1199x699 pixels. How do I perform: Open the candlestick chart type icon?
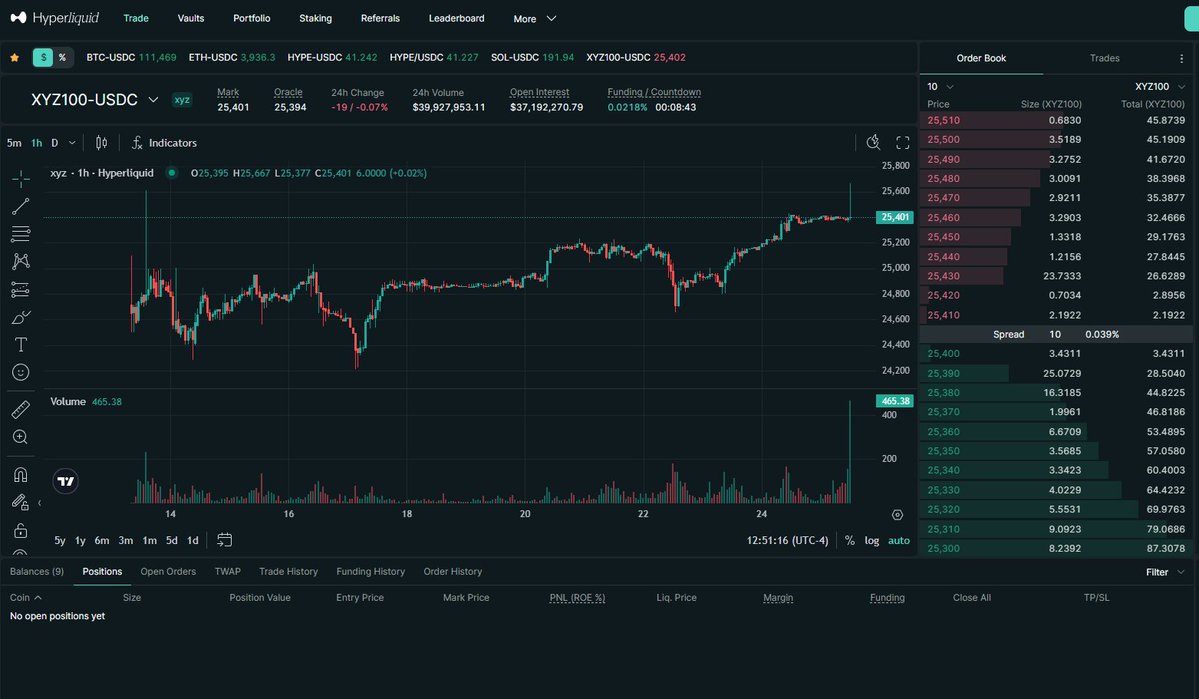click(x=101, y=143)
